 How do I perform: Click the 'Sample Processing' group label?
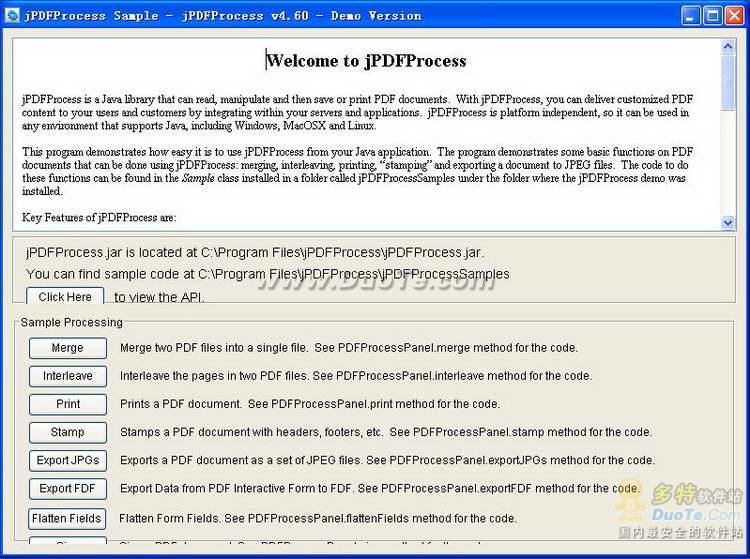[72, 322]
